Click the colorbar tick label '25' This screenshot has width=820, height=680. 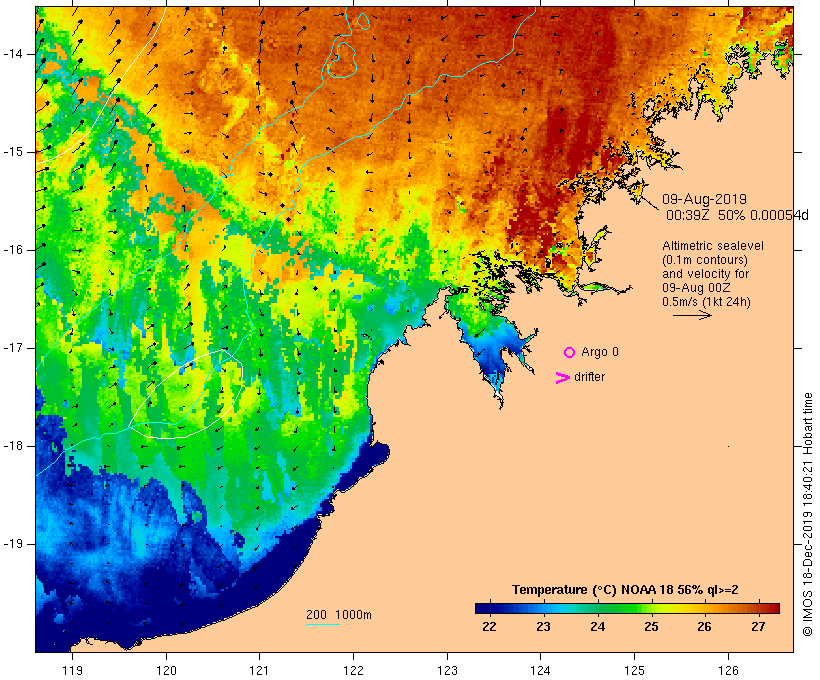pos(651,627)
